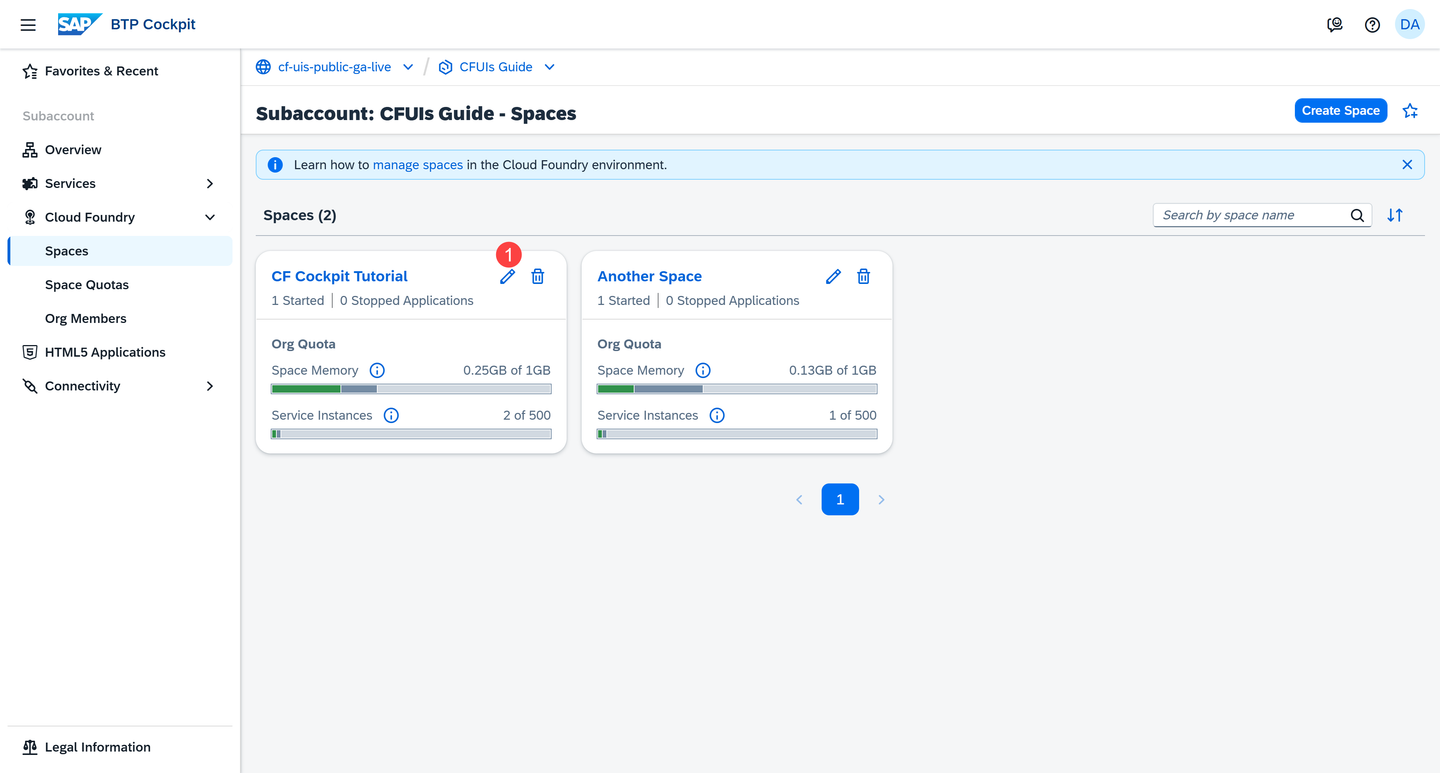The image size is (1440, 773).
Task: Click the BTP Cockpit title text
Action: tap(153, 24)
